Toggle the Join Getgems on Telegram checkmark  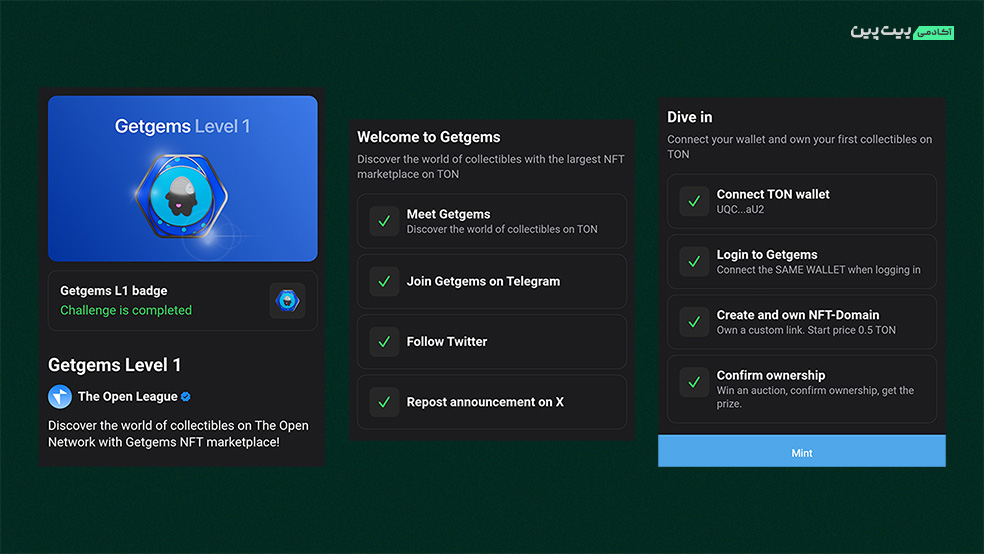[384, 281]
